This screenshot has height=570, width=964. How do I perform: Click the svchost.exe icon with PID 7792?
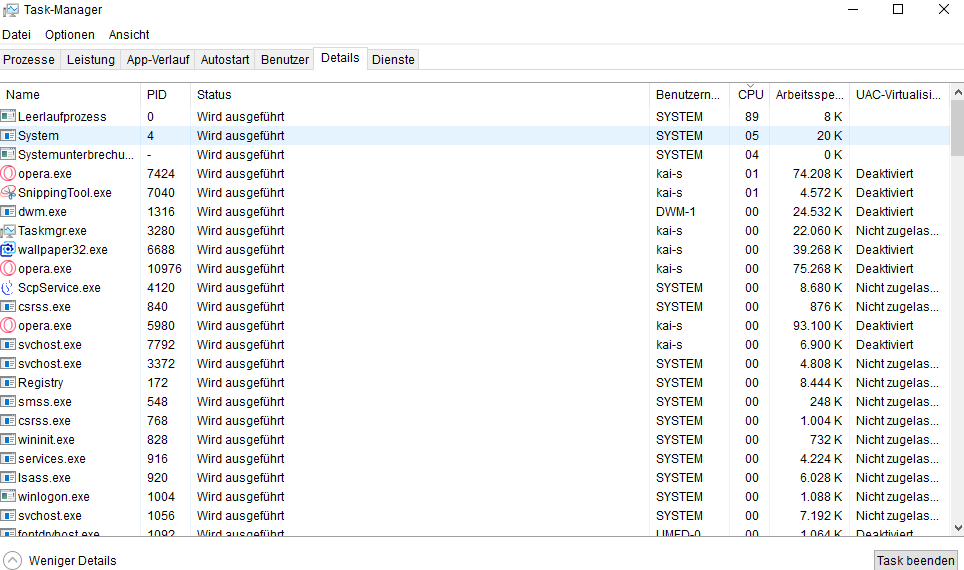pos(8,344)
